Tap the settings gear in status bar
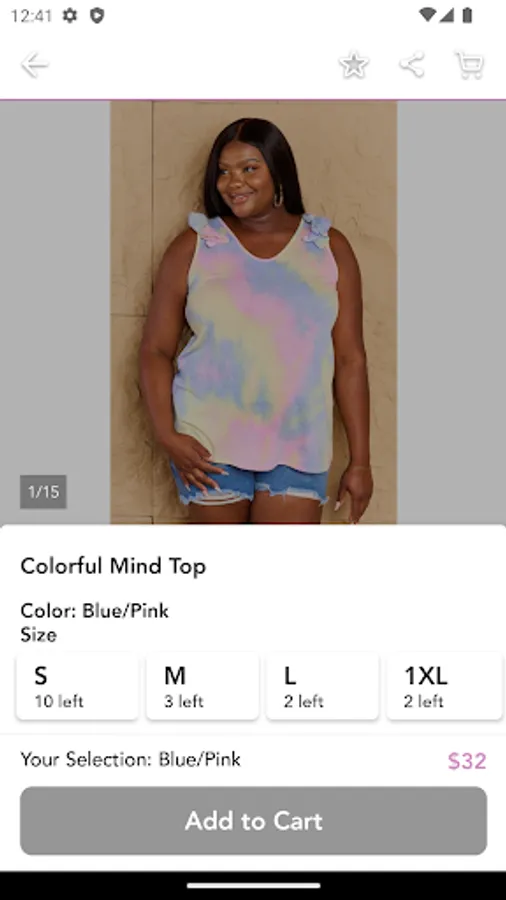The width and height of the screenshot is (506, 900). pyautogui.click(x=69, y=15)
